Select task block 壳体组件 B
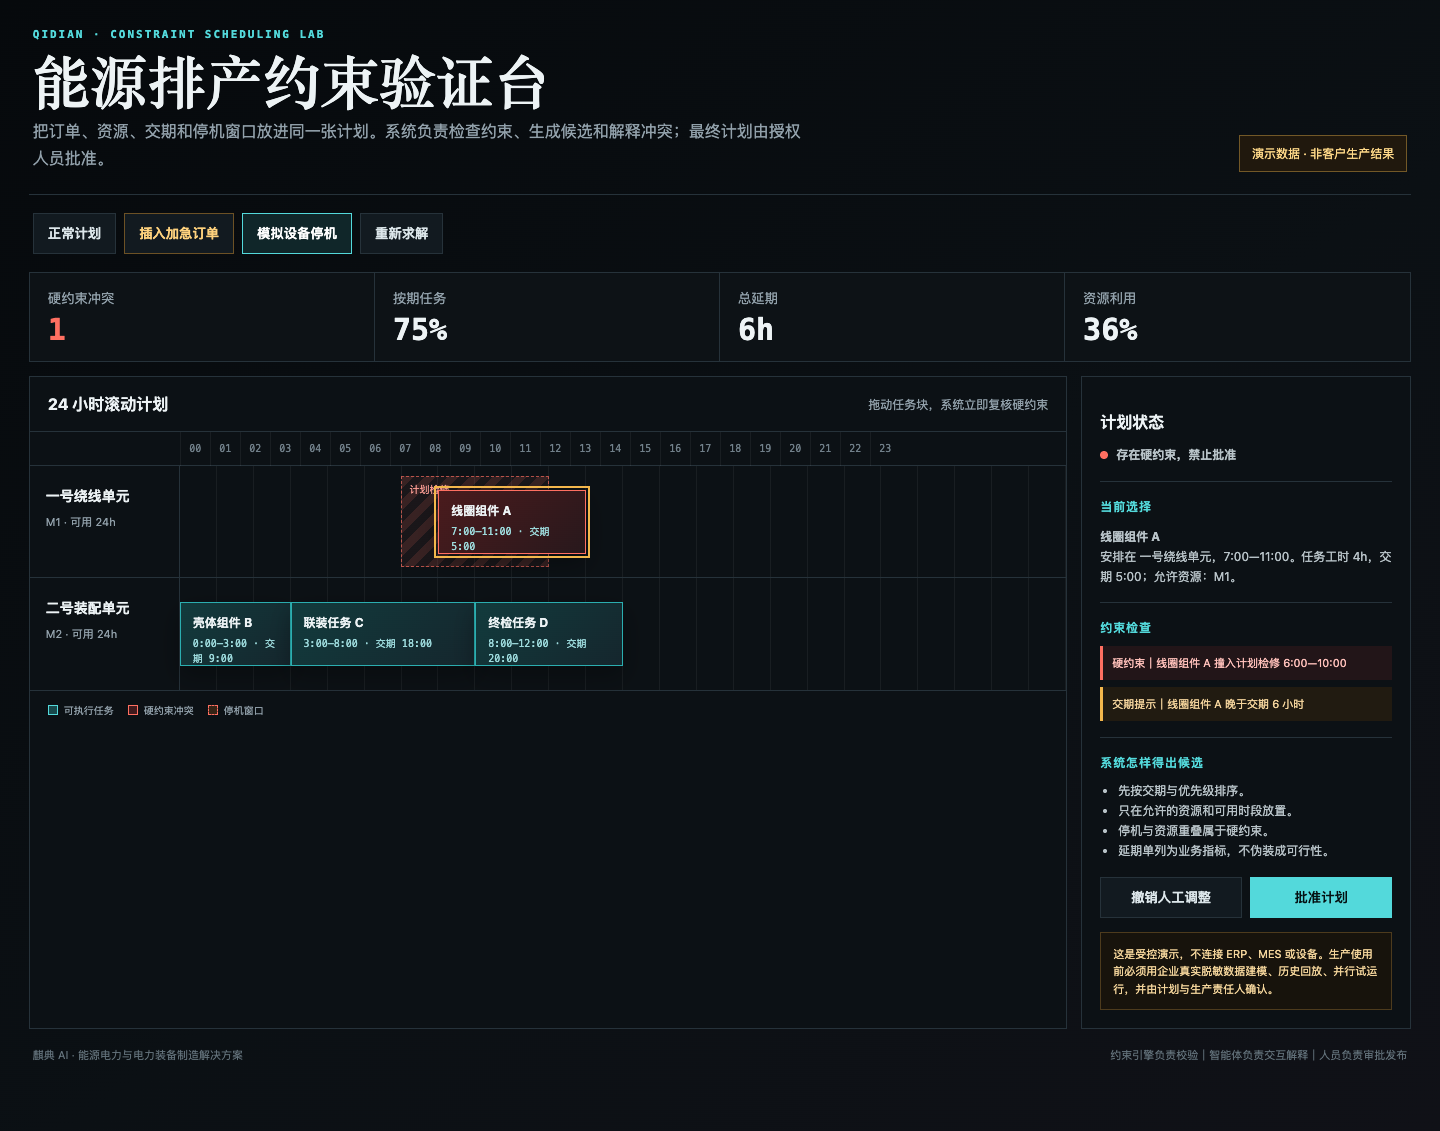Viewport: 1440px width, 1131px height. point(235,634)
